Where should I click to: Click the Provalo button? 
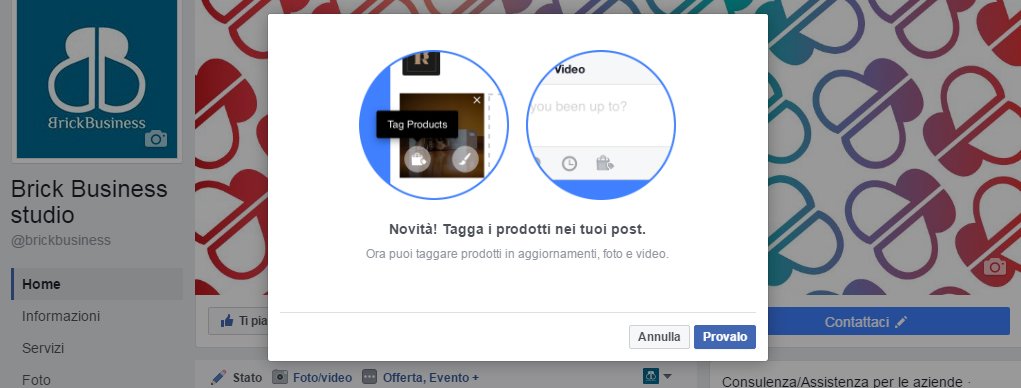pyautogui.click(x=725, y=337)
